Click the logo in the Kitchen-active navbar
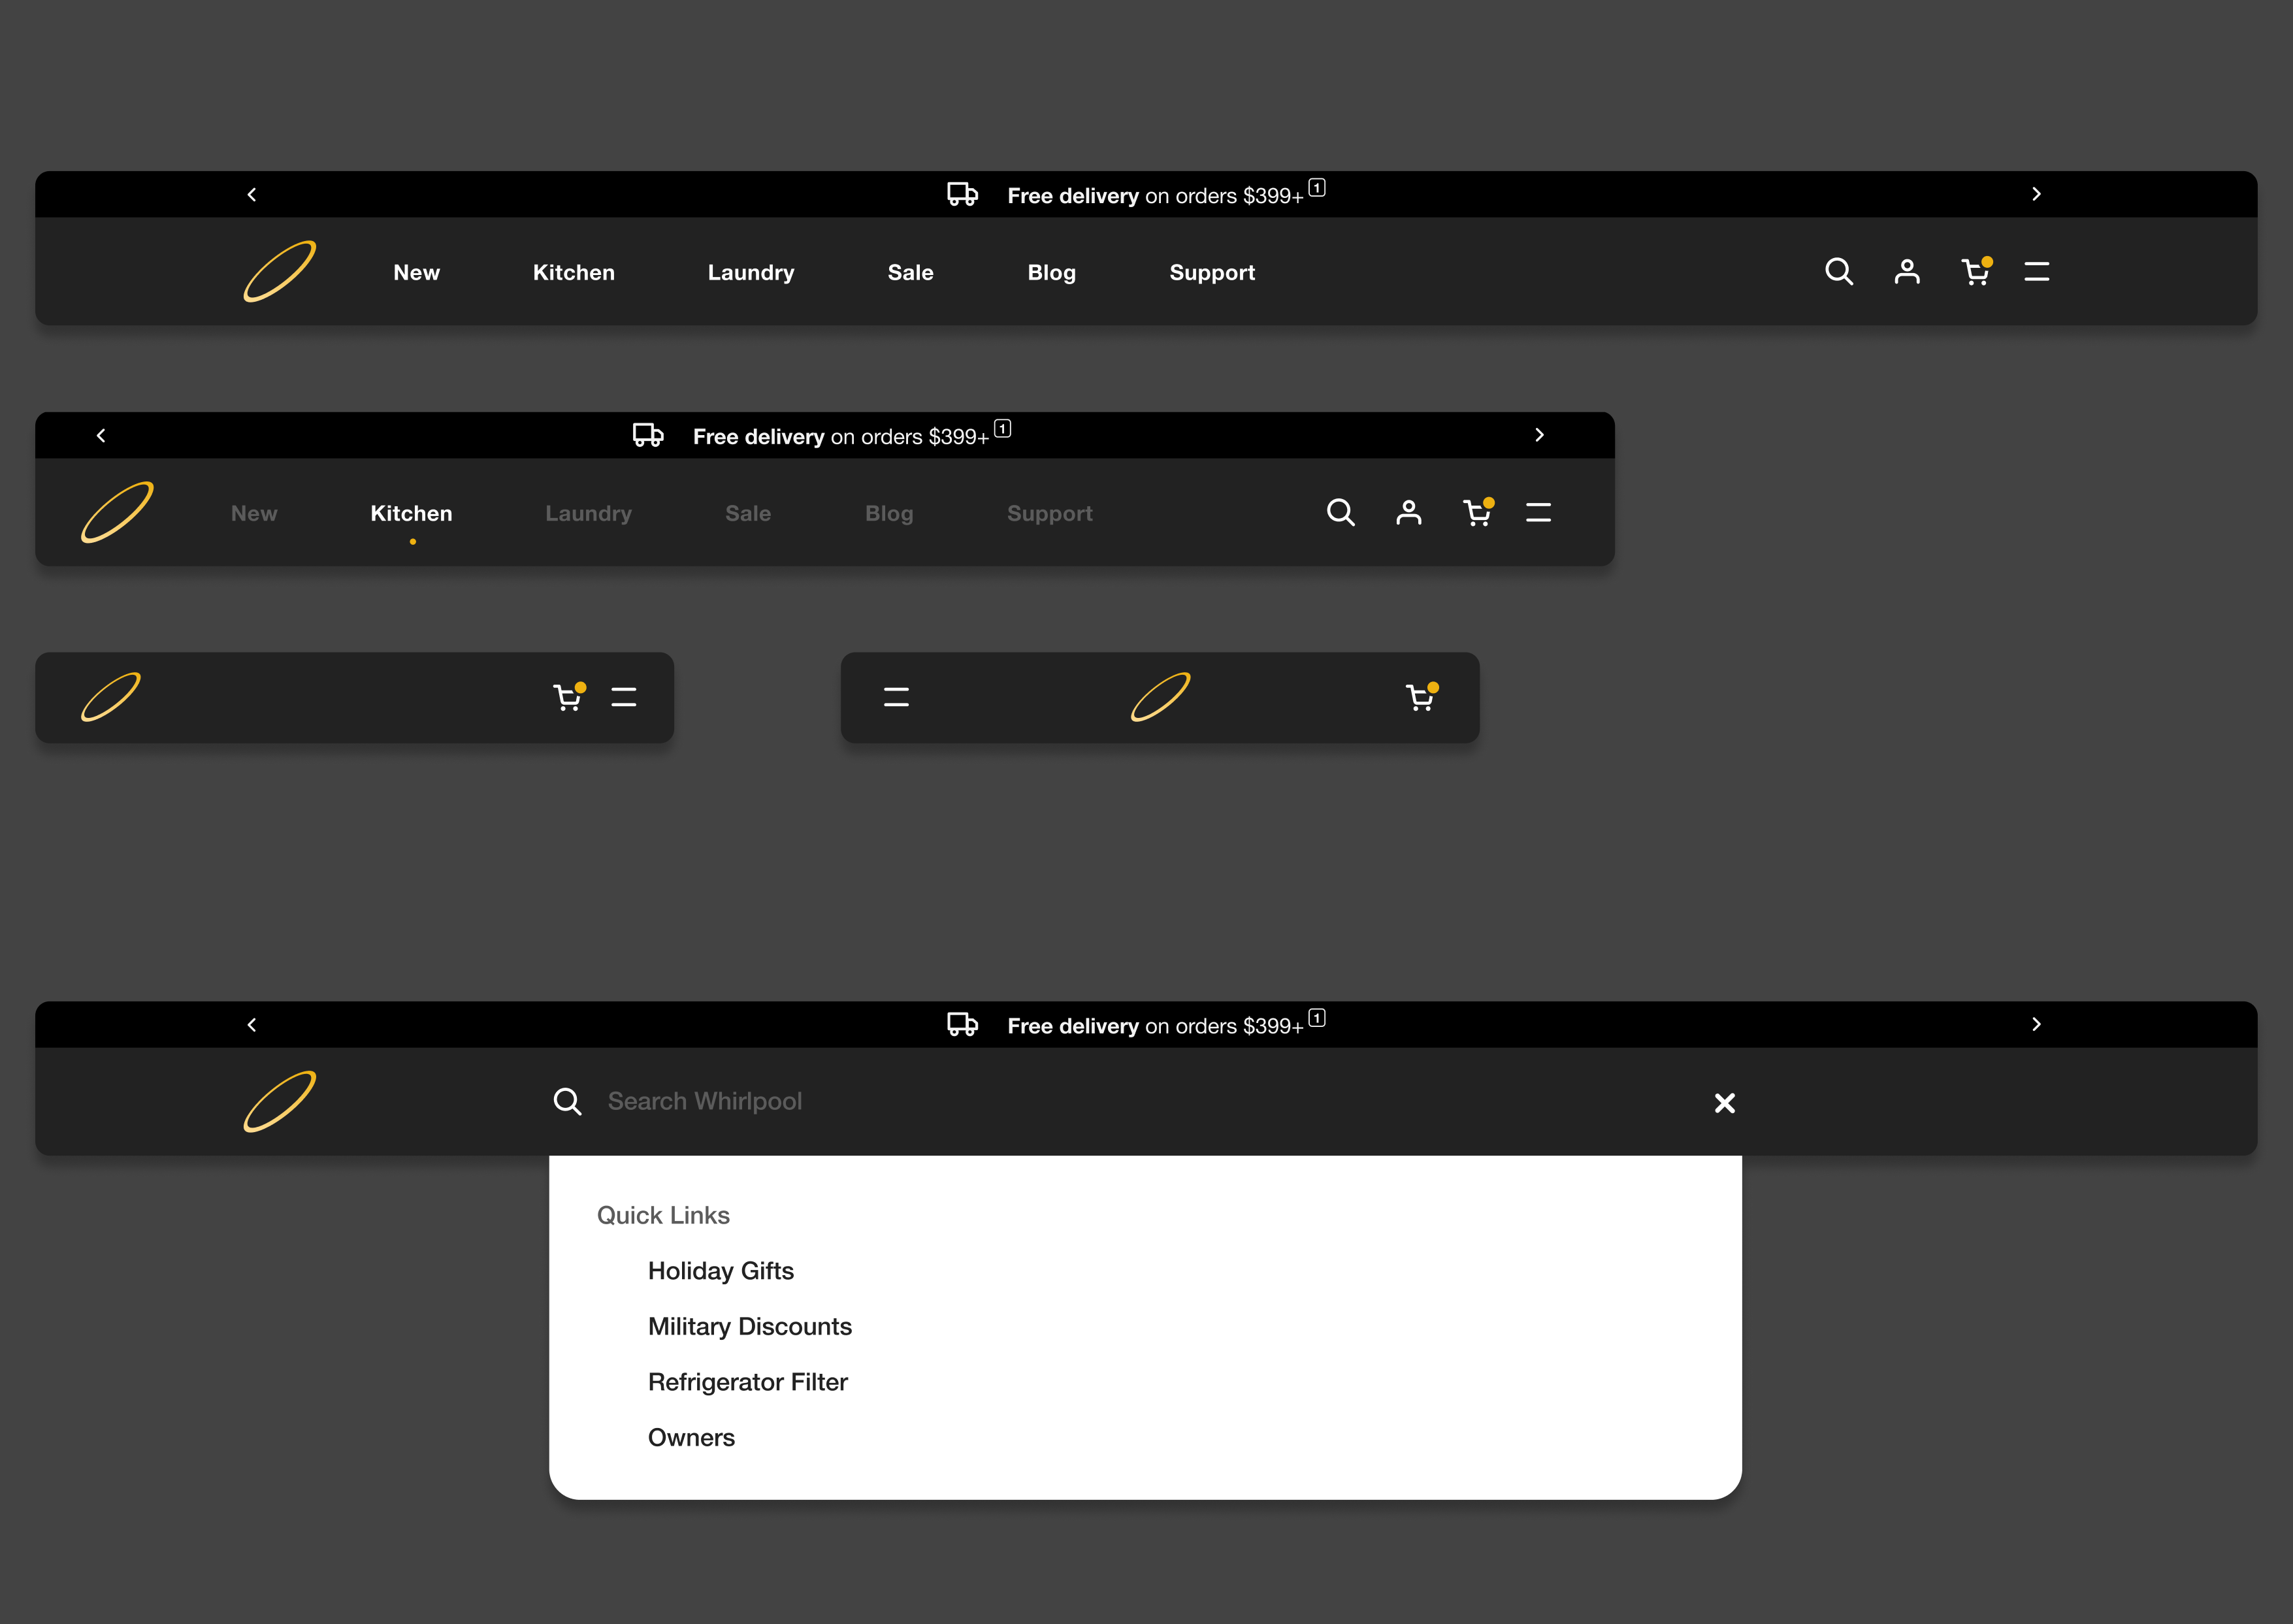Viewport: 2293px width, 1624px height. click(x=117, y=512)
